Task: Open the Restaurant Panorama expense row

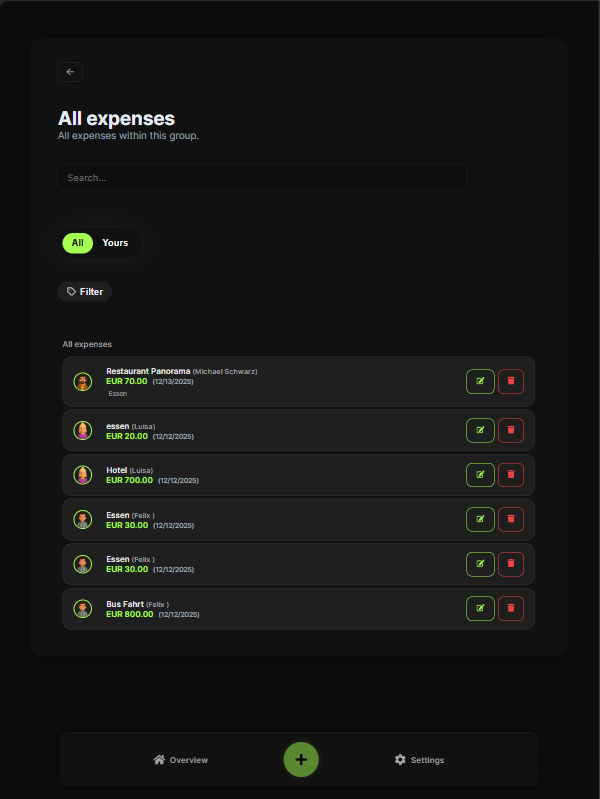Action: tap(300, 382)
